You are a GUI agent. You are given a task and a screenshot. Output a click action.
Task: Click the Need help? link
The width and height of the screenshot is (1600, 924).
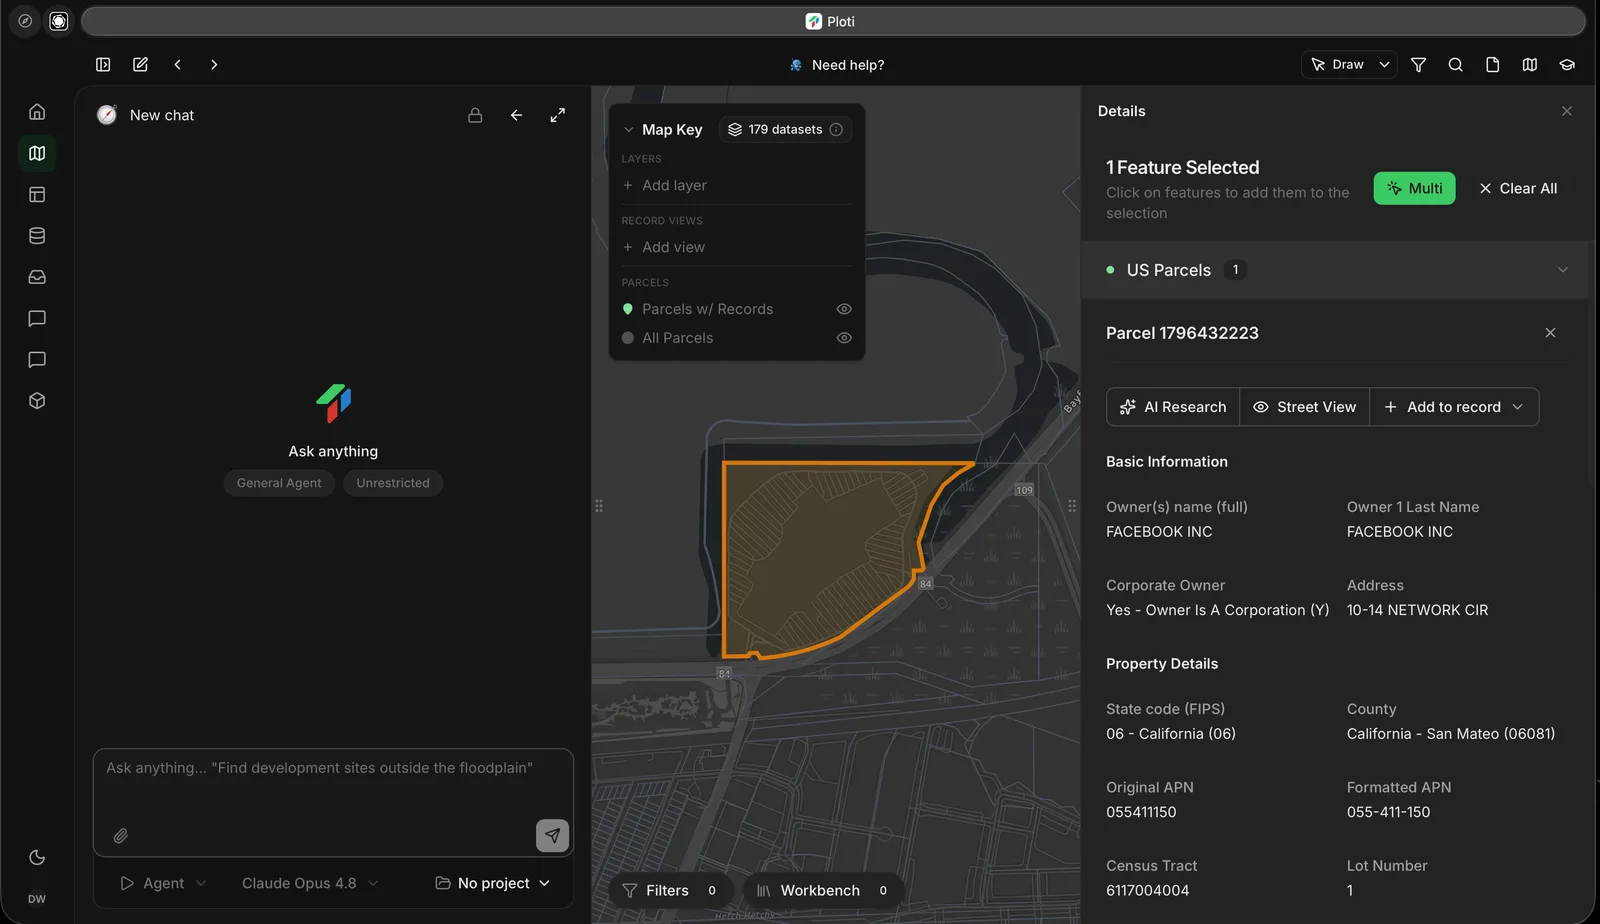click(x=836, y=65)
